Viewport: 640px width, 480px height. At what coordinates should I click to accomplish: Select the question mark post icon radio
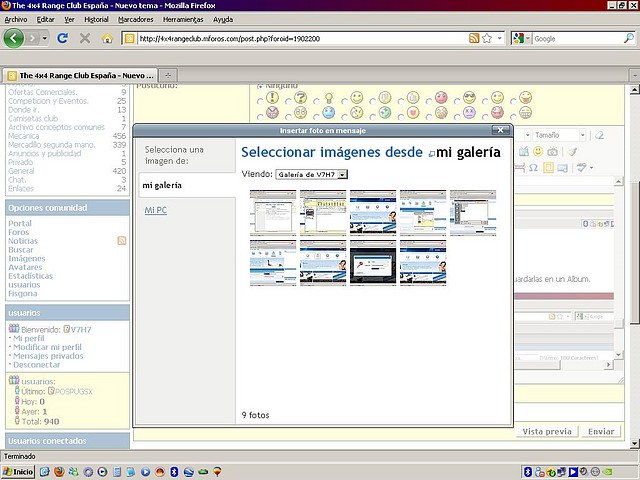point(288,101)
